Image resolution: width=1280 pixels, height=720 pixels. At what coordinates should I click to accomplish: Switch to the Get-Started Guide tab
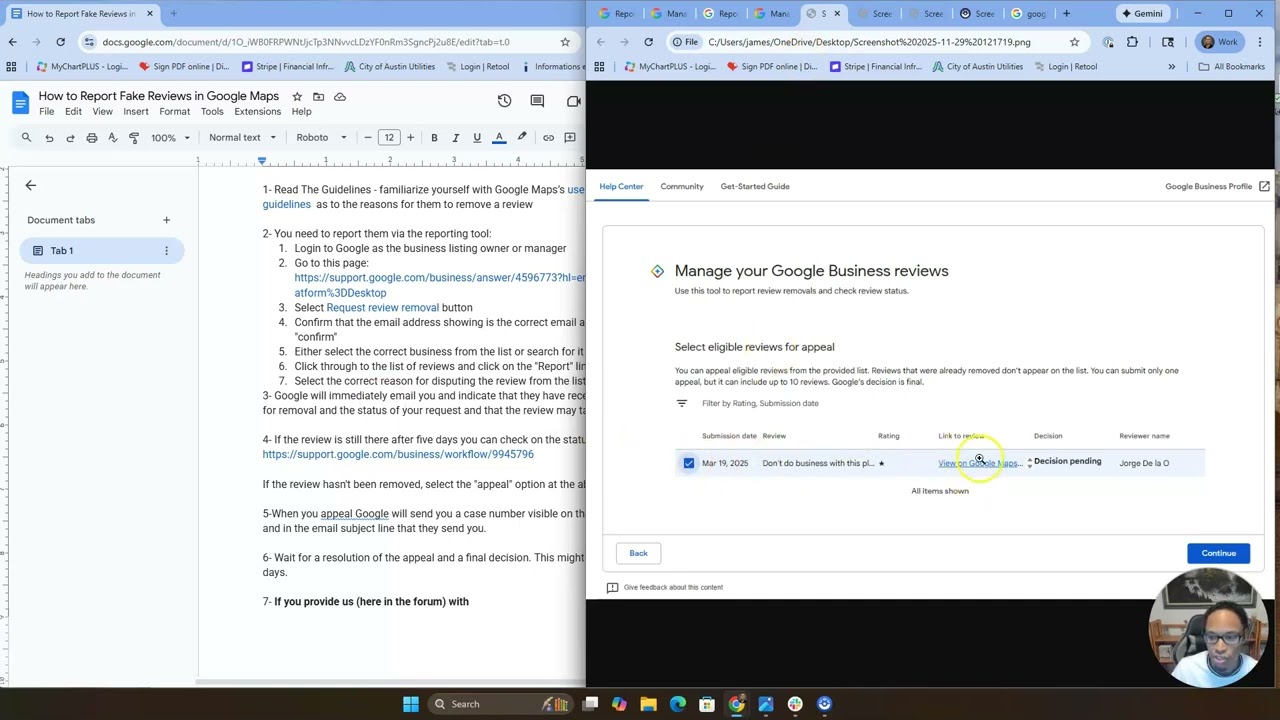[755, 186]
